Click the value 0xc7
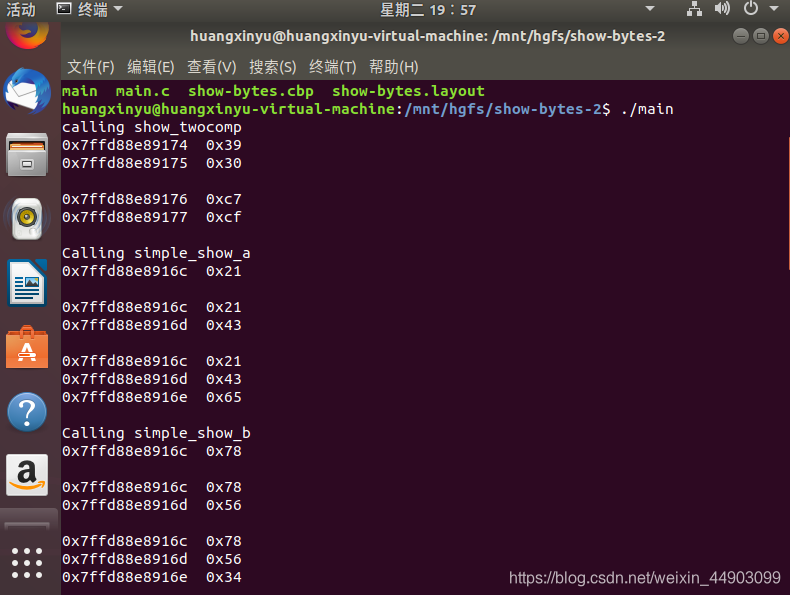 point(223,199)
